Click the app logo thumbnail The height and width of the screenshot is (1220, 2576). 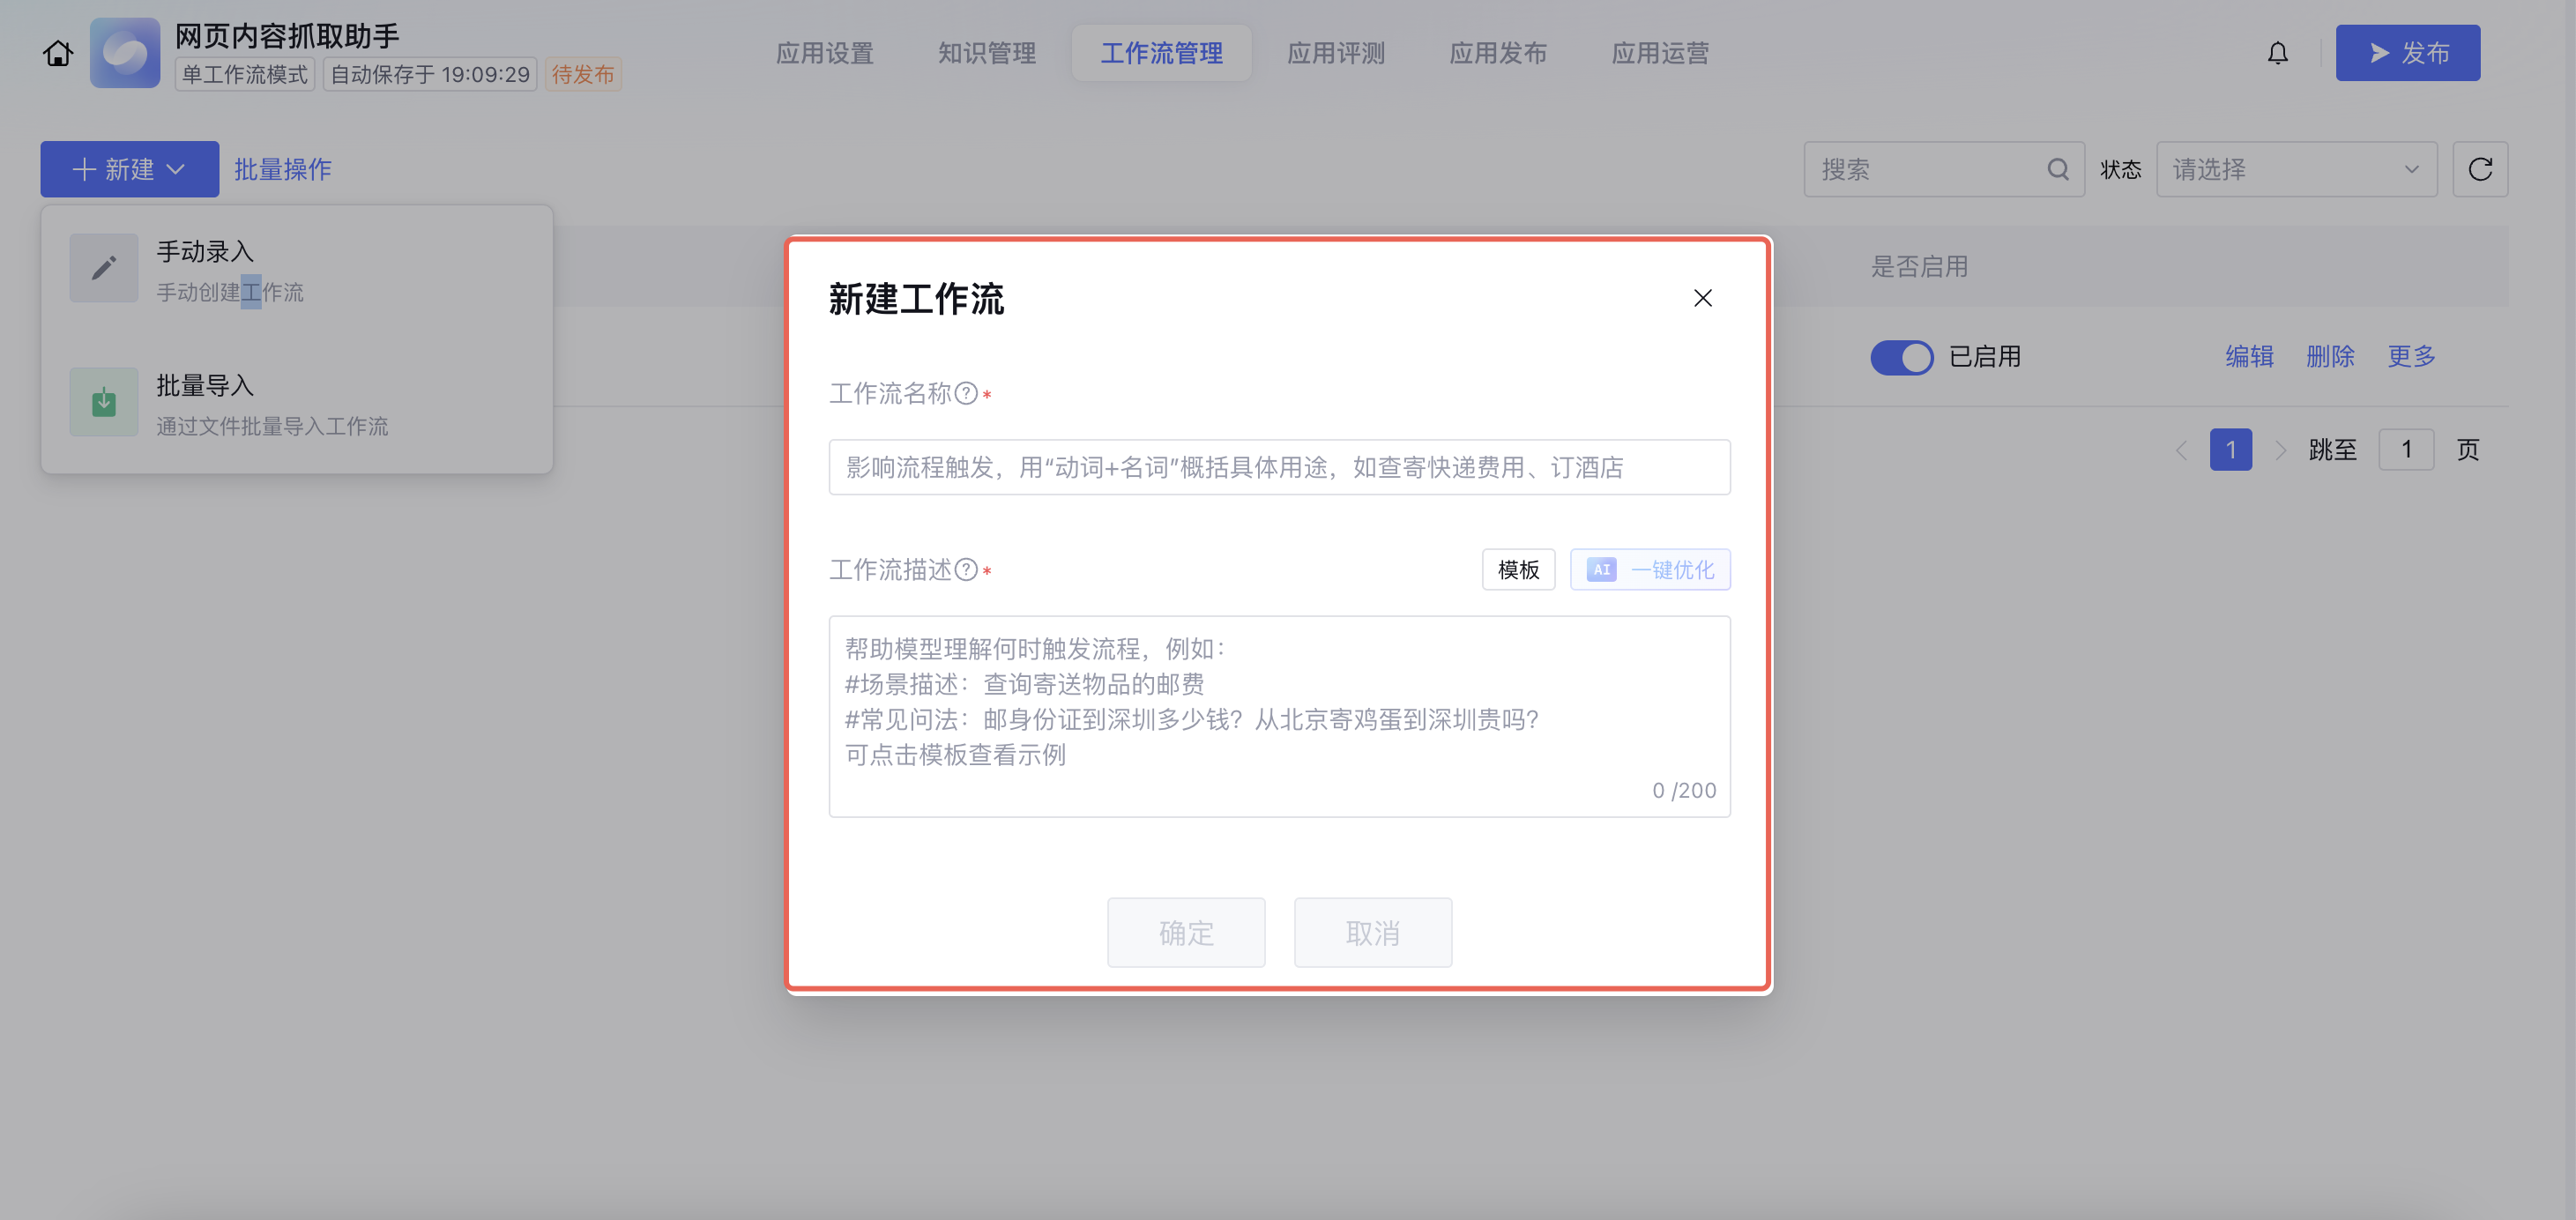click(125, 53)
